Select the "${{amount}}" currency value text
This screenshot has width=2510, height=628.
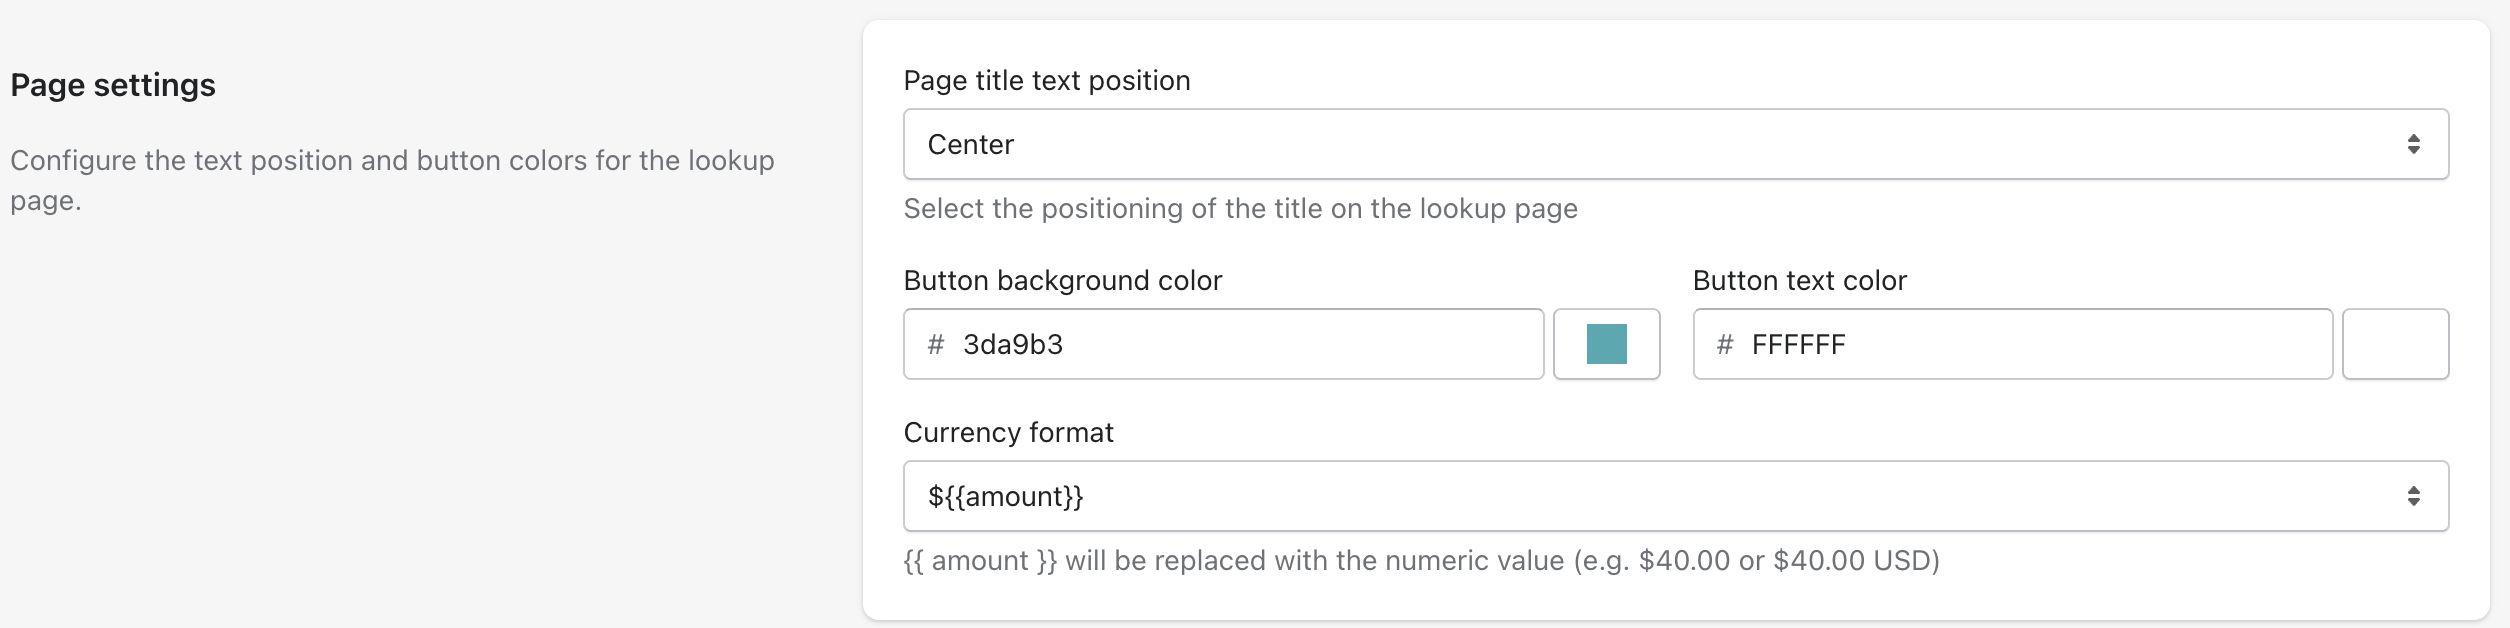[1005, 496]
